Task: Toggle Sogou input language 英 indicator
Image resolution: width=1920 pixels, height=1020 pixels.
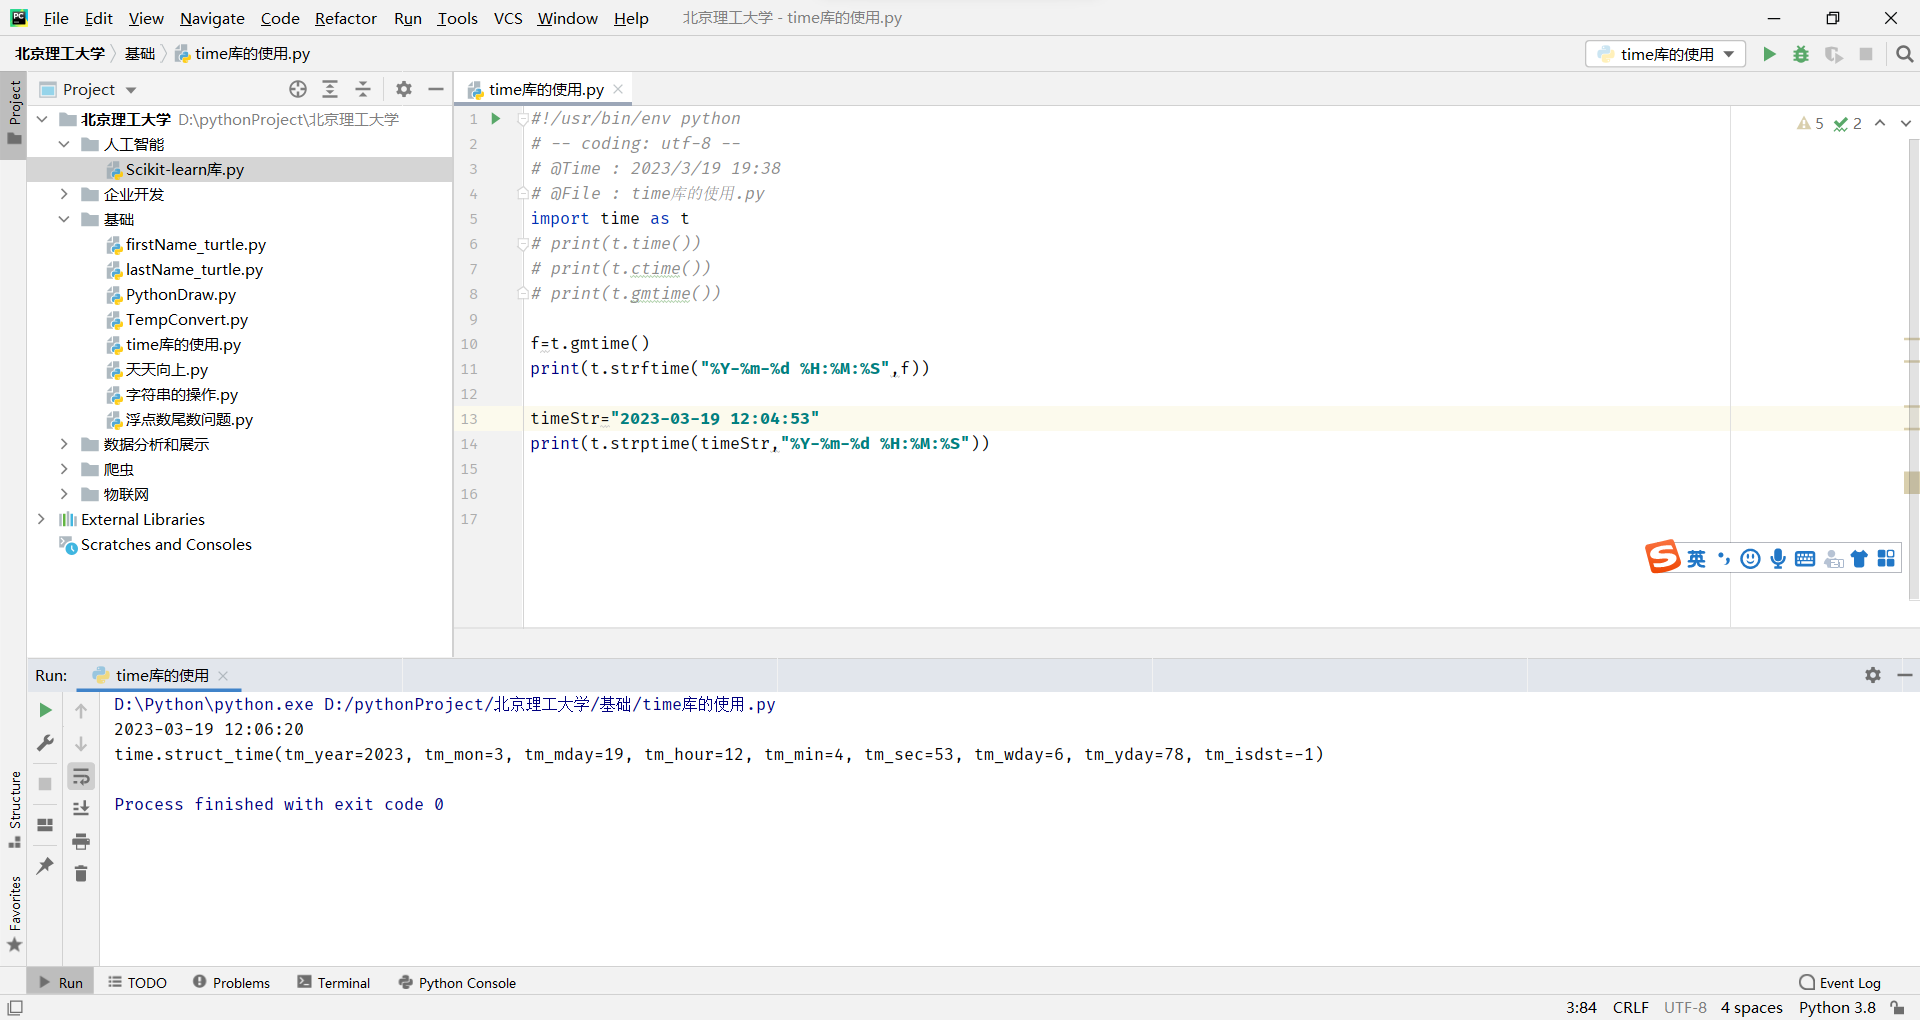Action: click(1696, 559)
